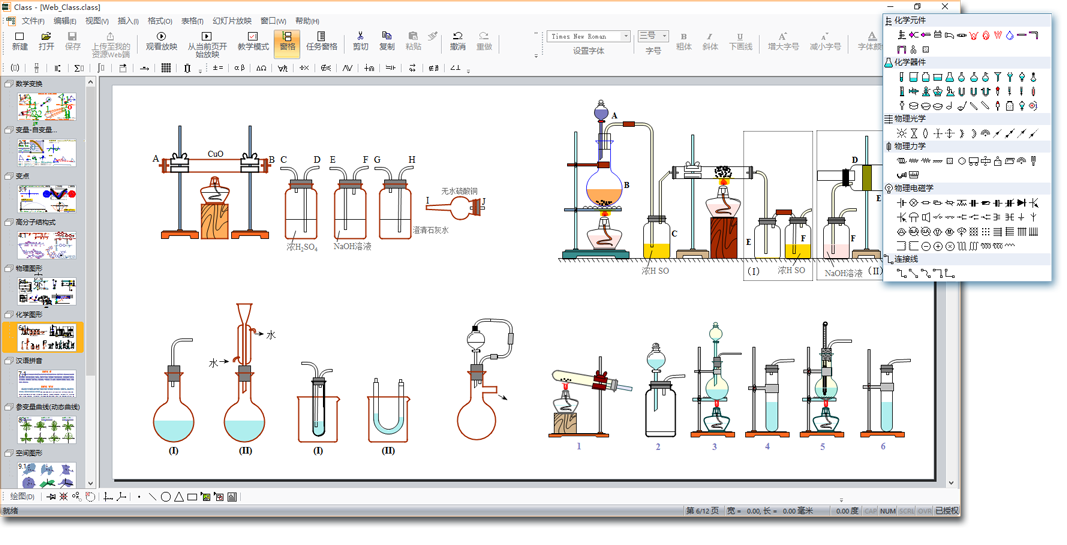Click the 从当前页开始放映 icon
This screenshot has width=1067, height=545.
point(207,40)
